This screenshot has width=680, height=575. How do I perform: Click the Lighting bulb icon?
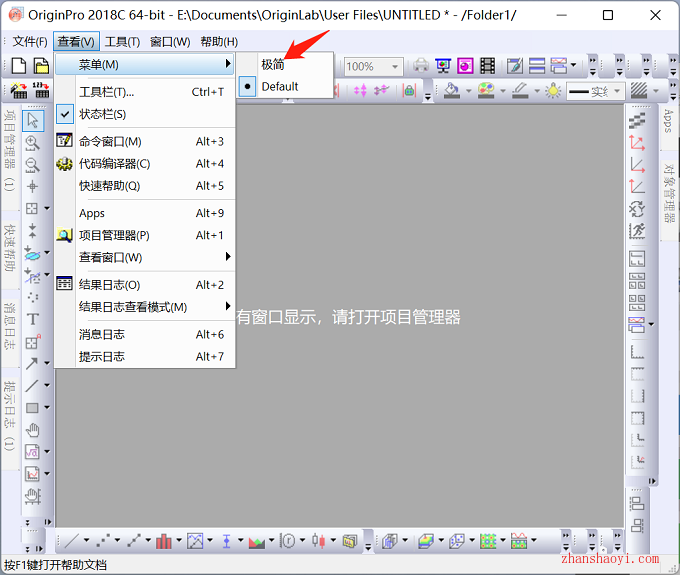pyautogui.click(x=553, y=91)
